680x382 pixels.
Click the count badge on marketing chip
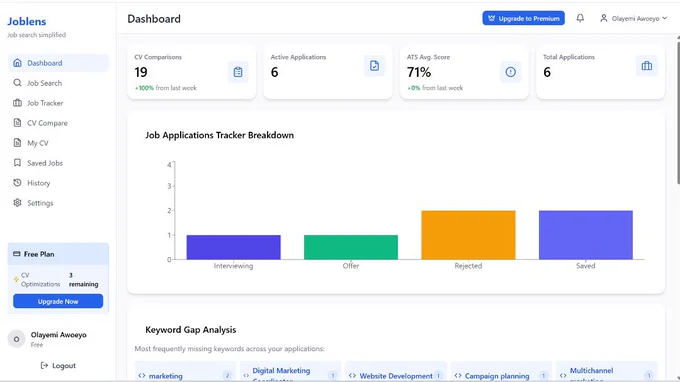coord(227,375)
